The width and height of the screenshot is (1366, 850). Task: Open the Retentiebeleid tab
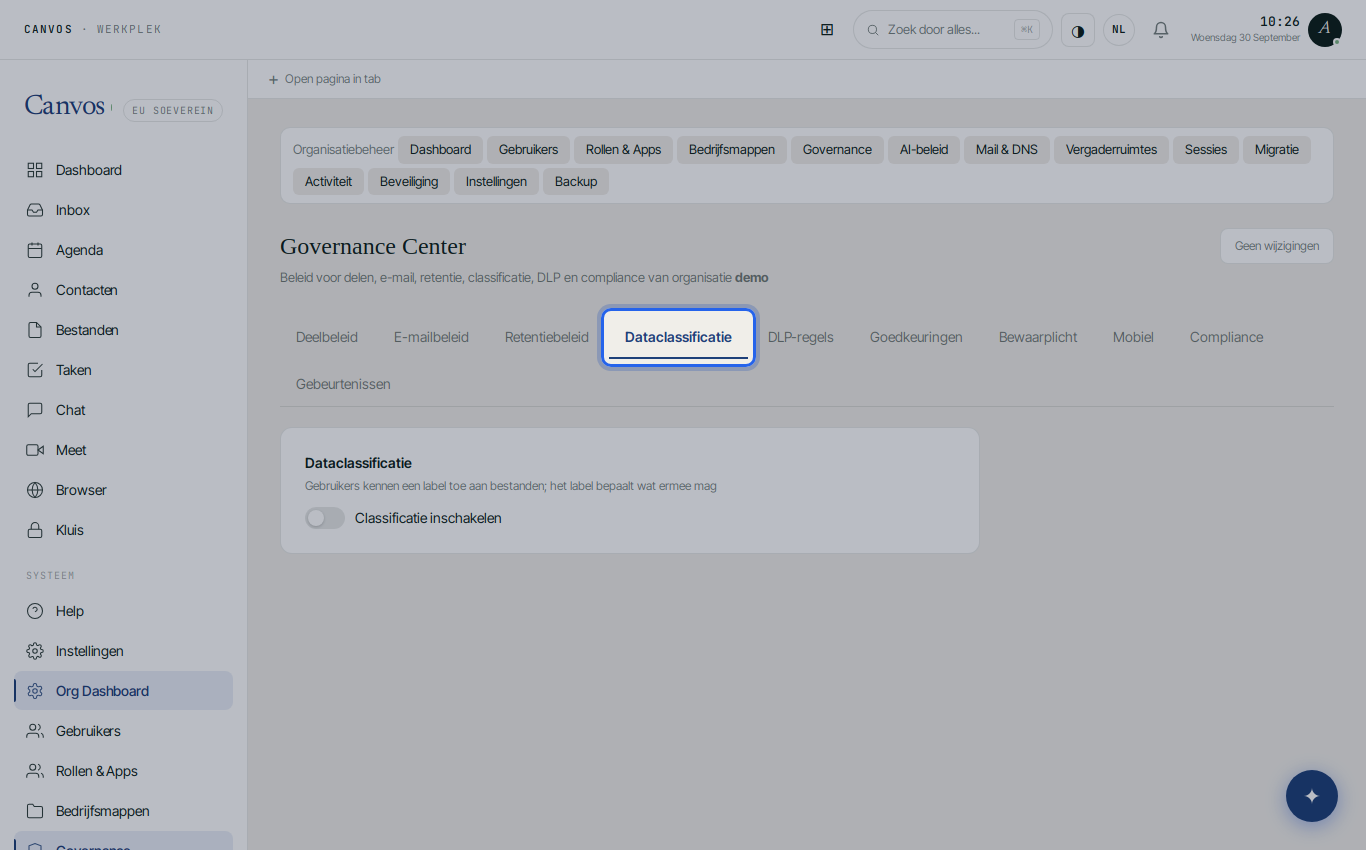pyautogui.click(x=547, y=337)
